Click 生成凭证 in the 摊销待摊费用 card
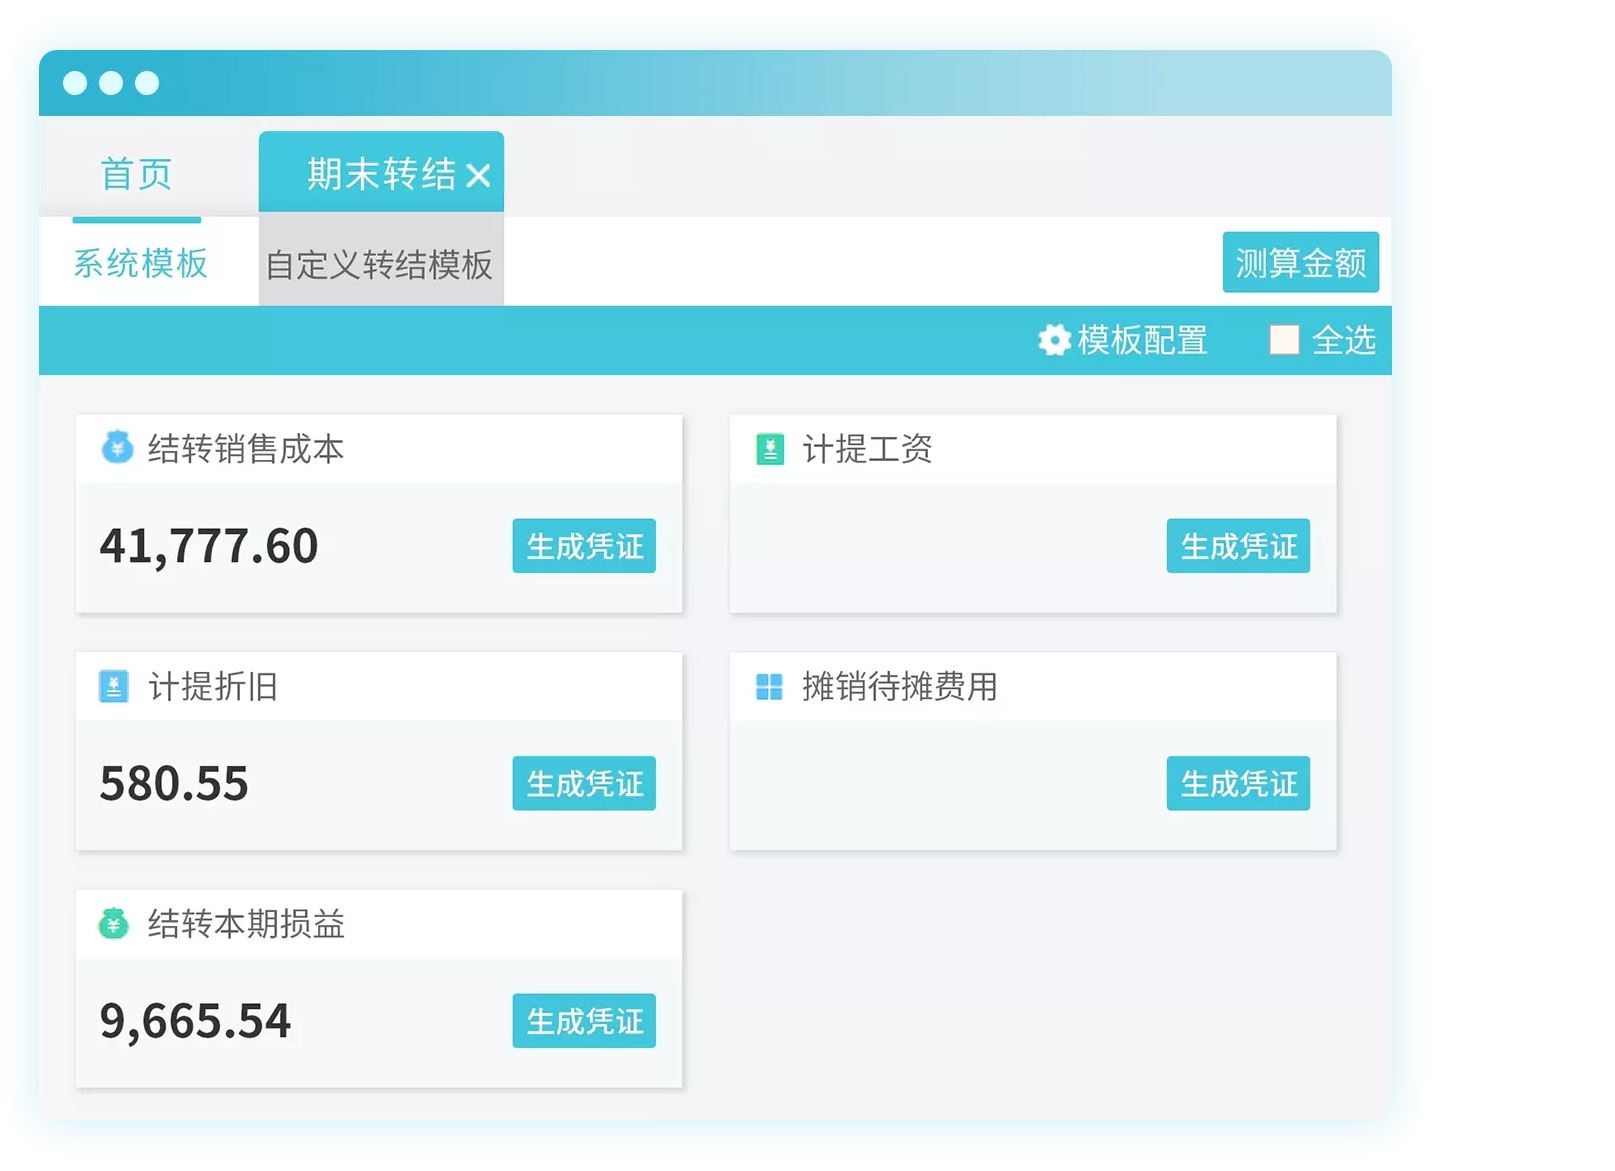This screenshot has height=1171, width=1615. click(1238, 783)
